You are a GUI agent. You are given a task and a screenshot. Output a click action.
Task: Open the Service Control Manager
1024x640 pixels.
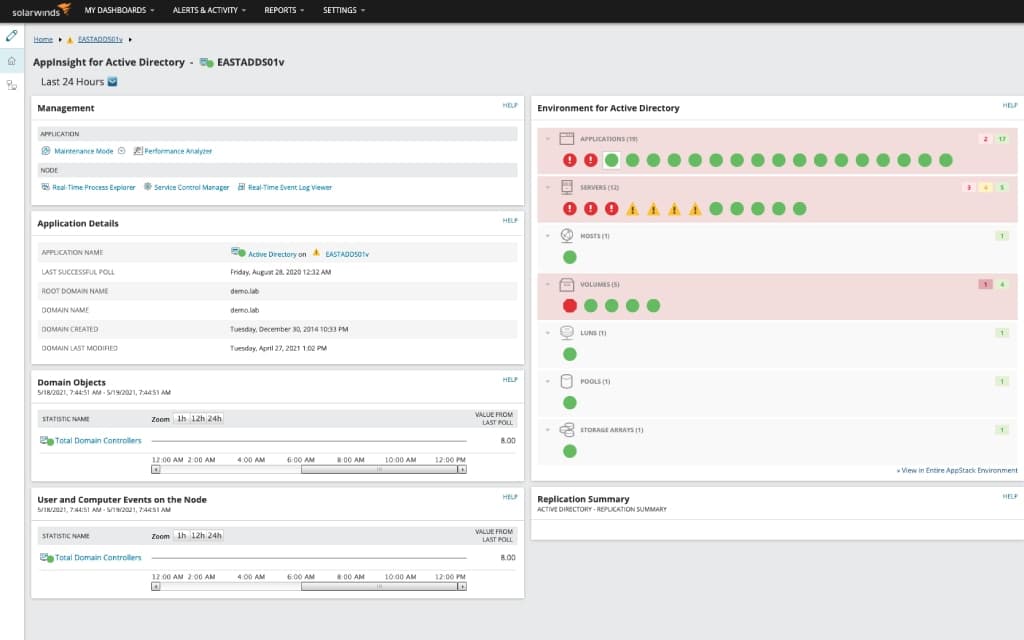coord(188,186)
